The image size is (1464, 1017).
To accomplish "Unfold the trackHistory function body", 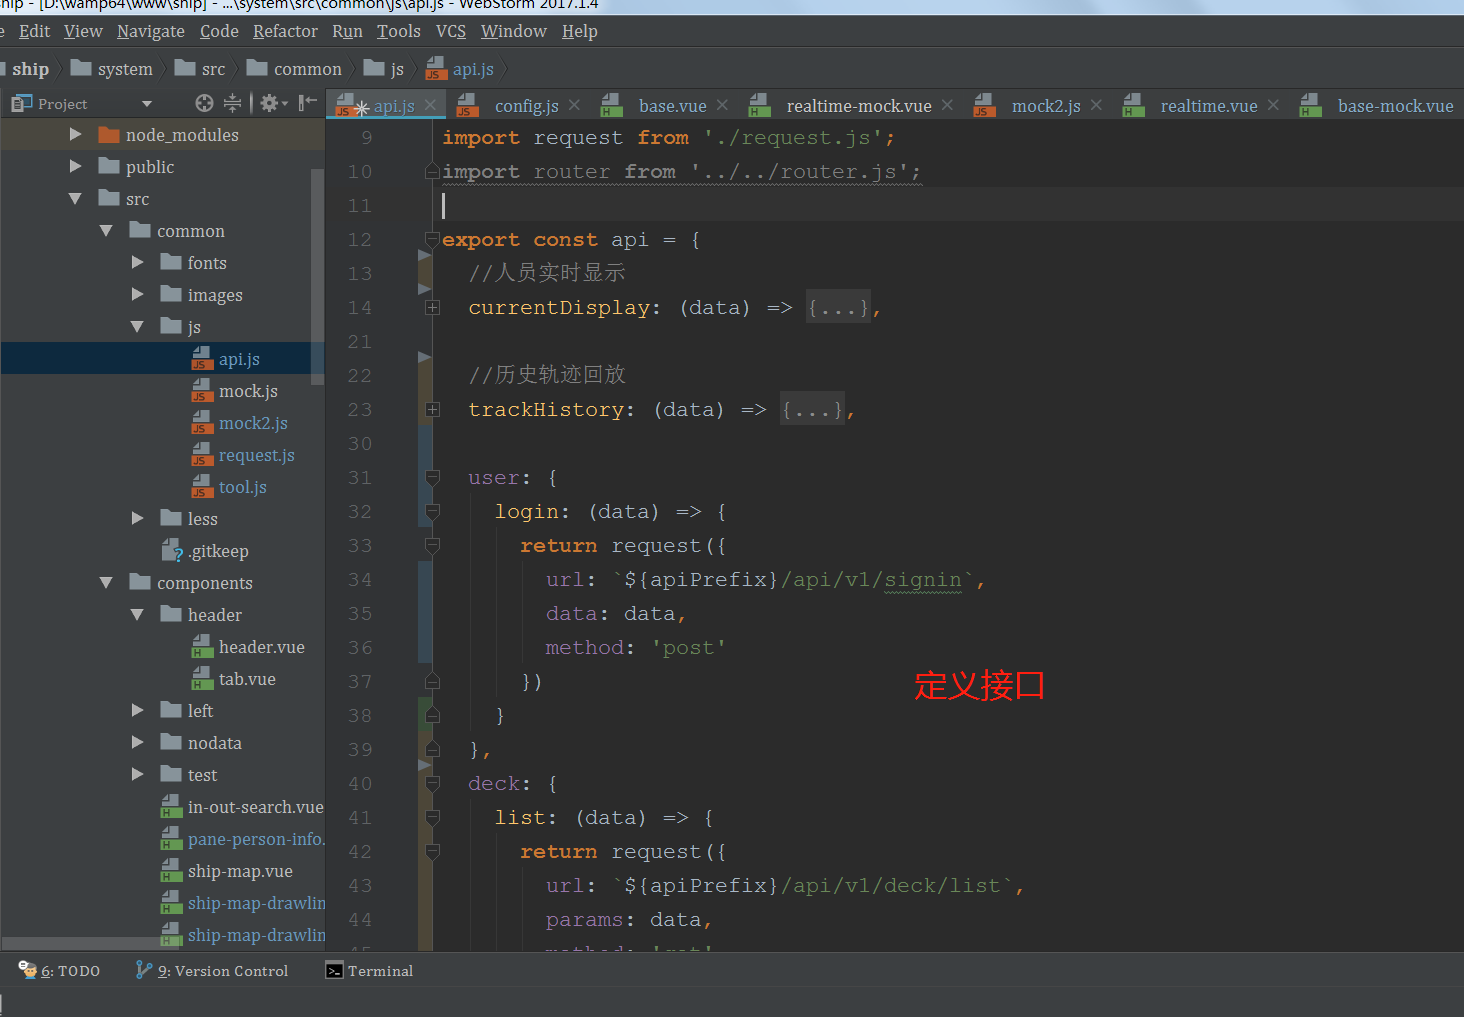I will pyautogui.click(x=433, y=410).
